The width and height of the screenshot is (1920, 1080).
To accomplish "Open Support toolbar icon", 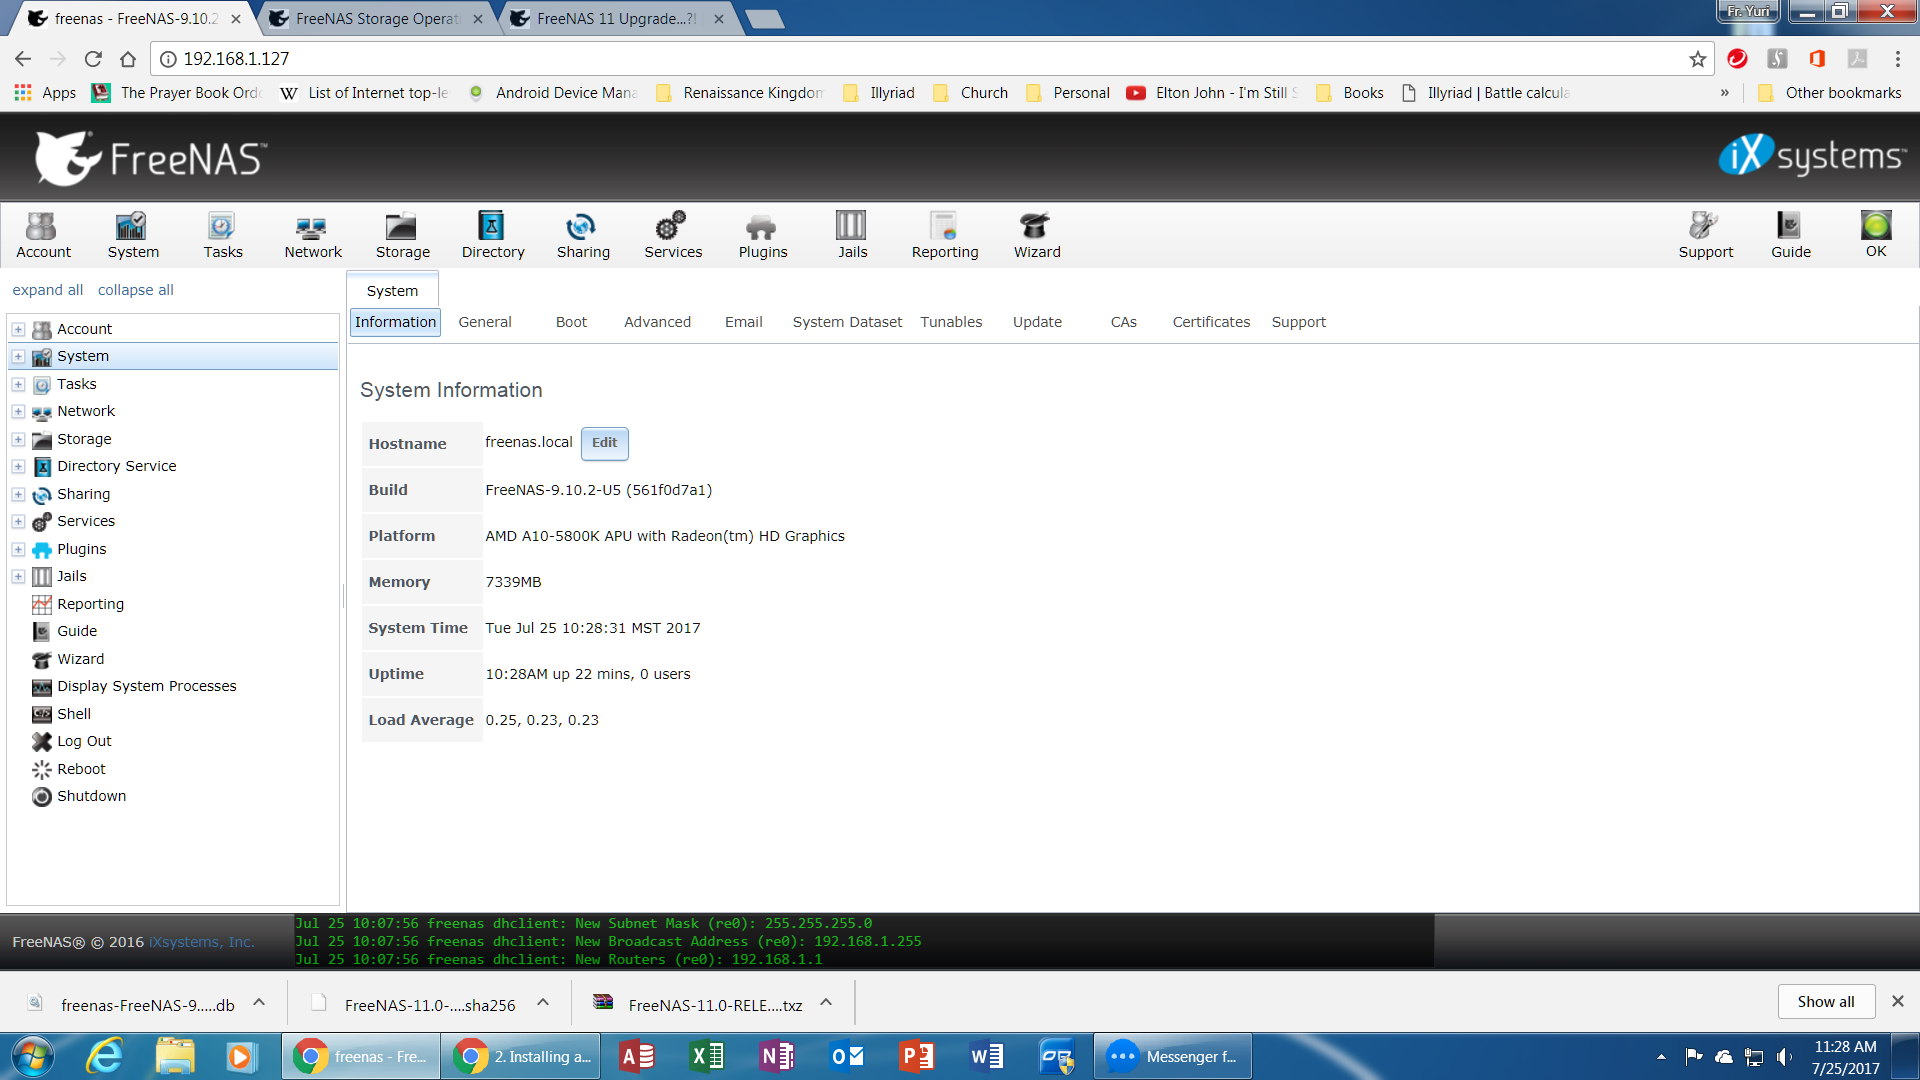I will point(1705,236).
